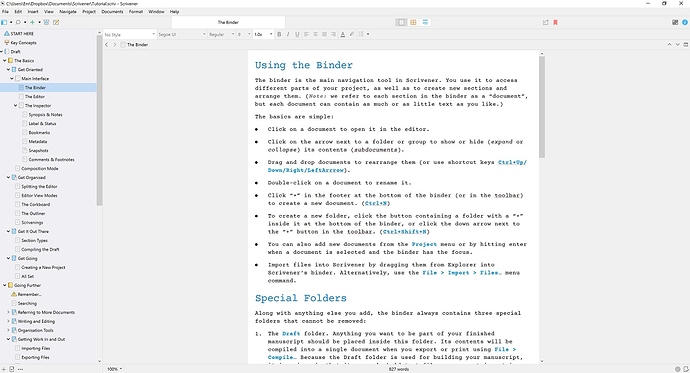The height and width of the screenshot is (373, 690).
Task: Toggle italic formatting
Action: click(x=288, y=34)
